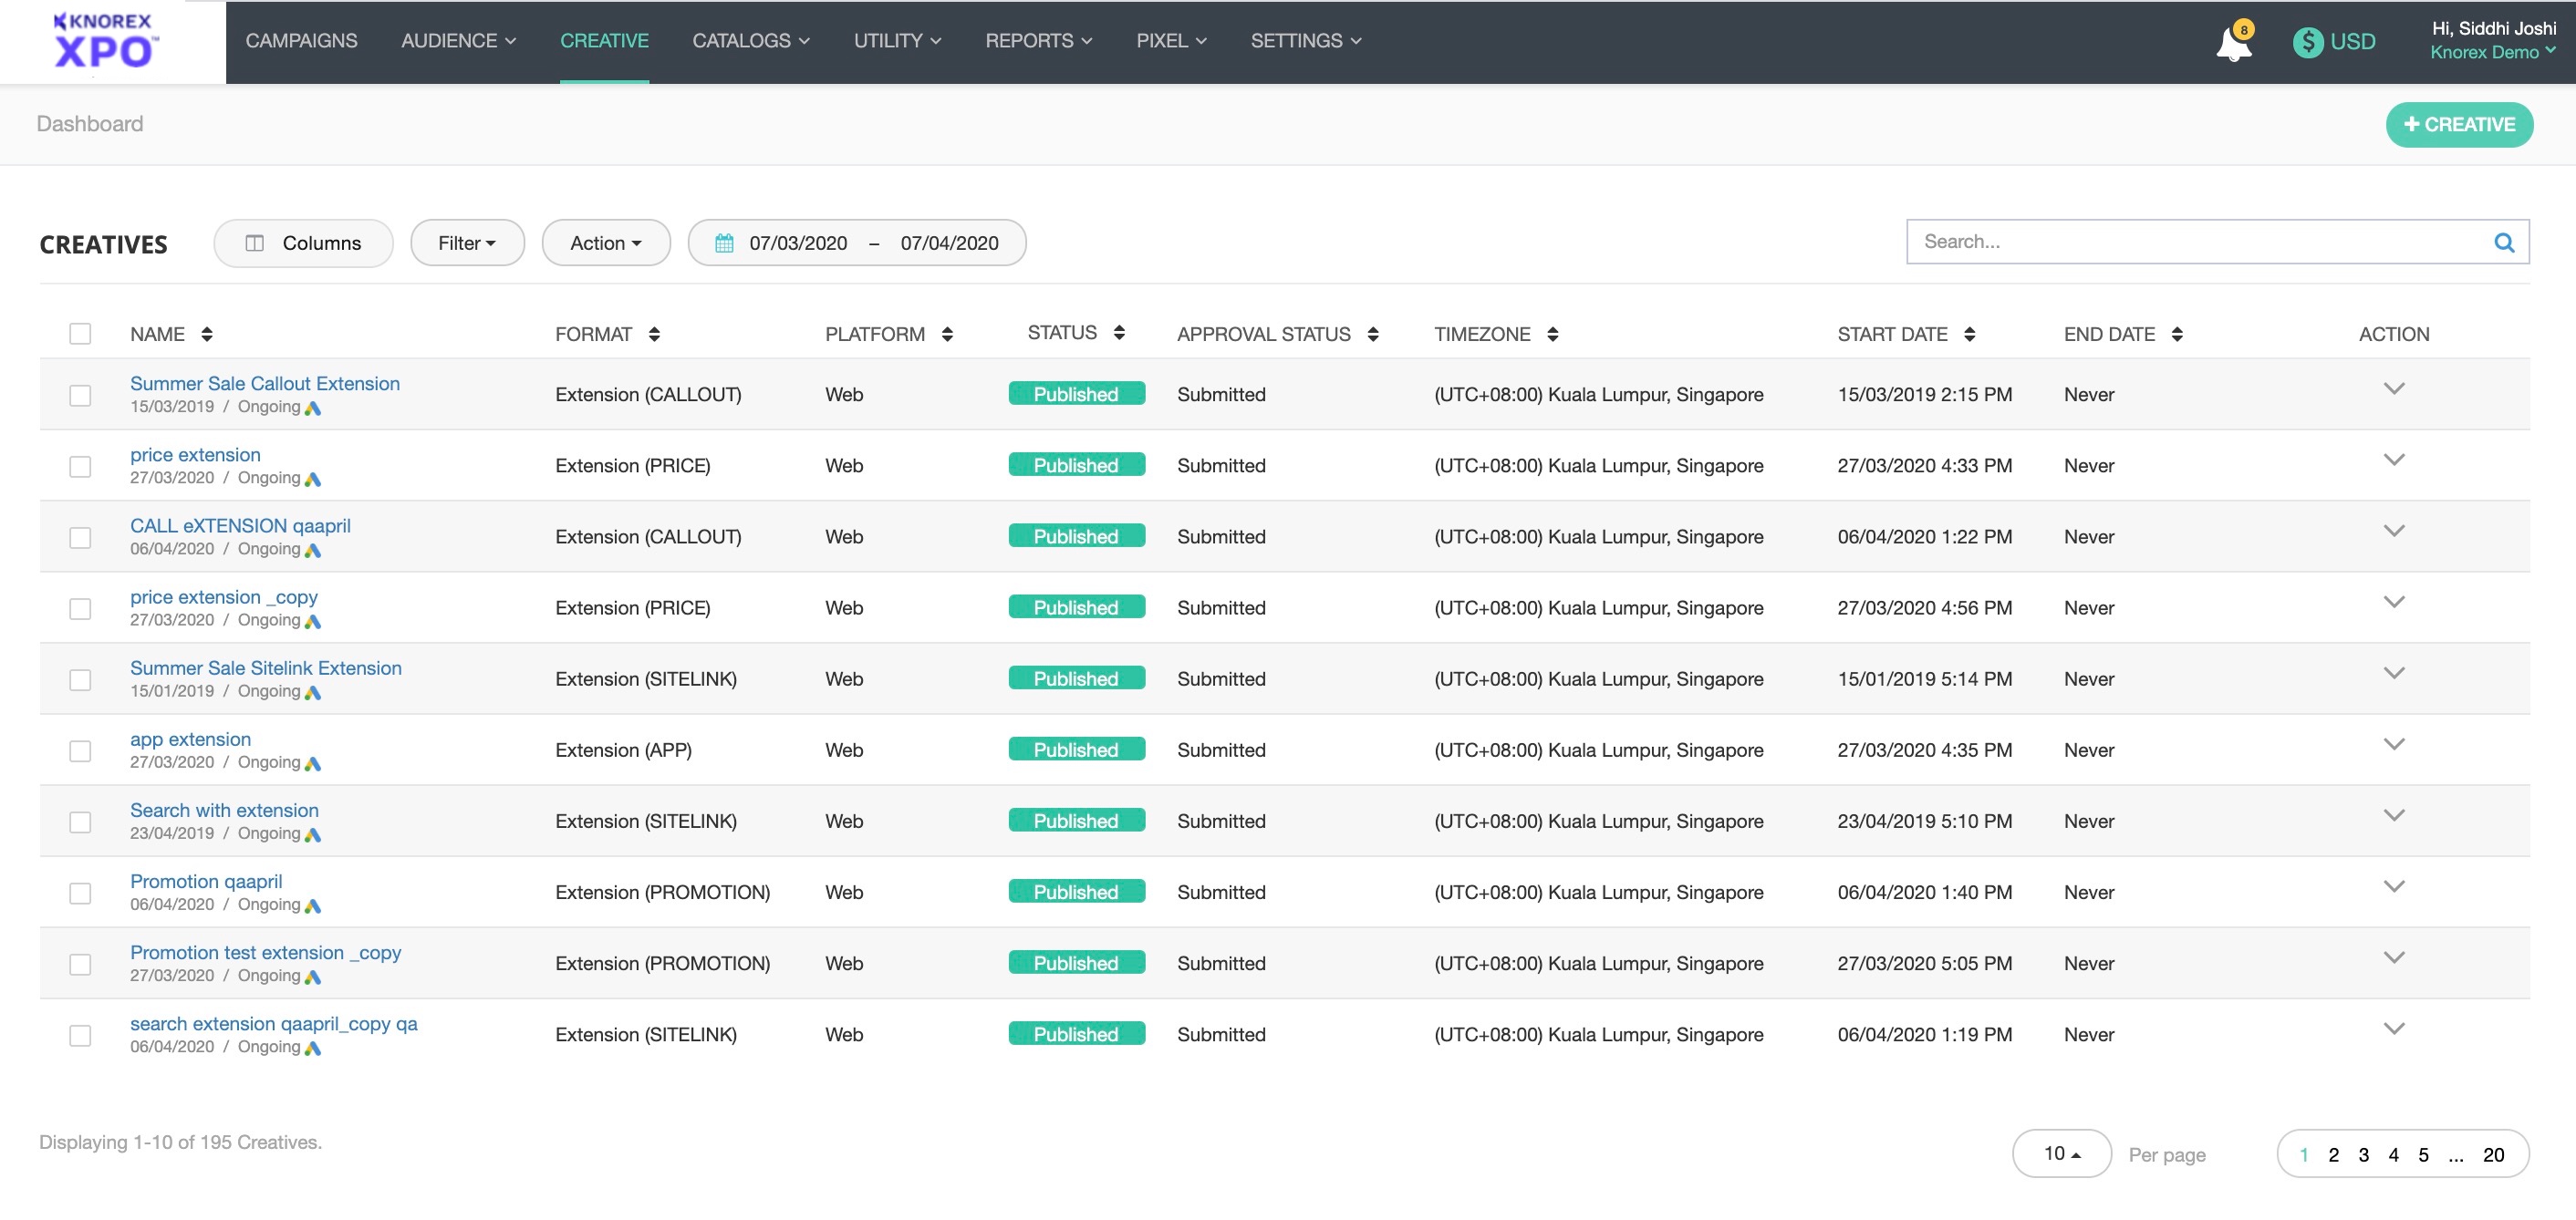Sort by APPROVAL STATUS column arrows
This screenshot has width=2576, height=1220.
tap(1373, 334)
